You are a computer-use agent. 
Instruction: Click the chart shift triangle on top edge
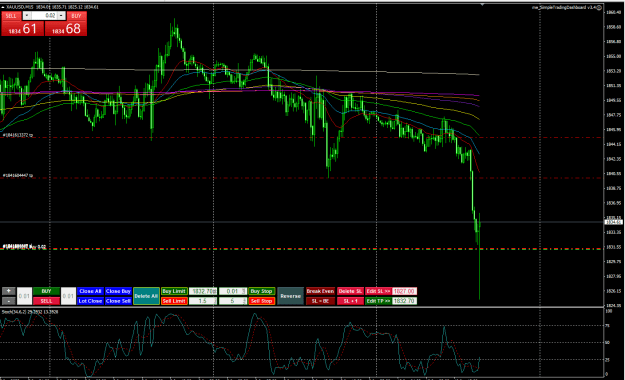(x=482, y=5)
